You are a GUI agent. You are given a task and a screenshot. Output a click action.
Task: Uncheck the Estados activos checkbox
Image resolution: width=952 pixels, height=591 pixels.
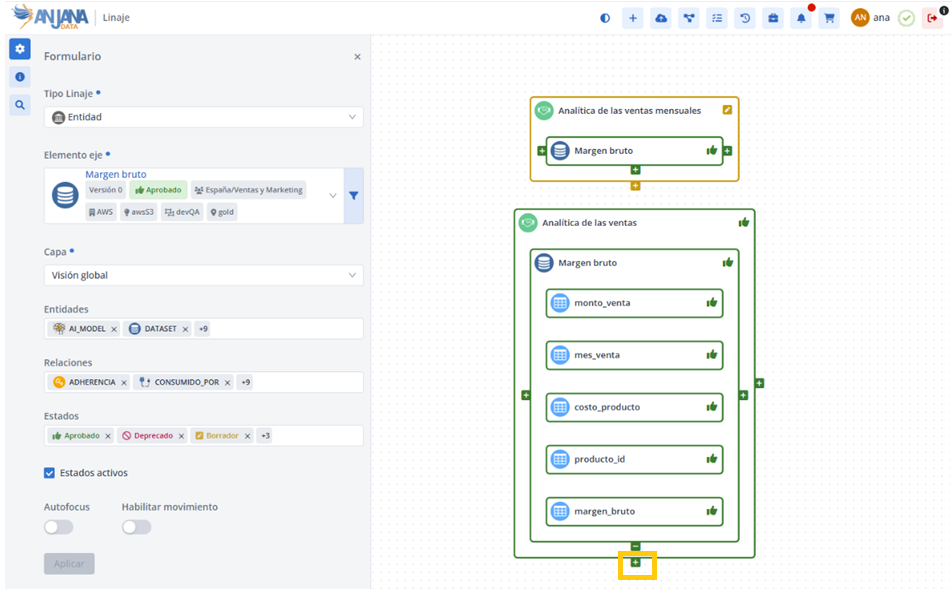pyautogui.click(x=50, y=473)
